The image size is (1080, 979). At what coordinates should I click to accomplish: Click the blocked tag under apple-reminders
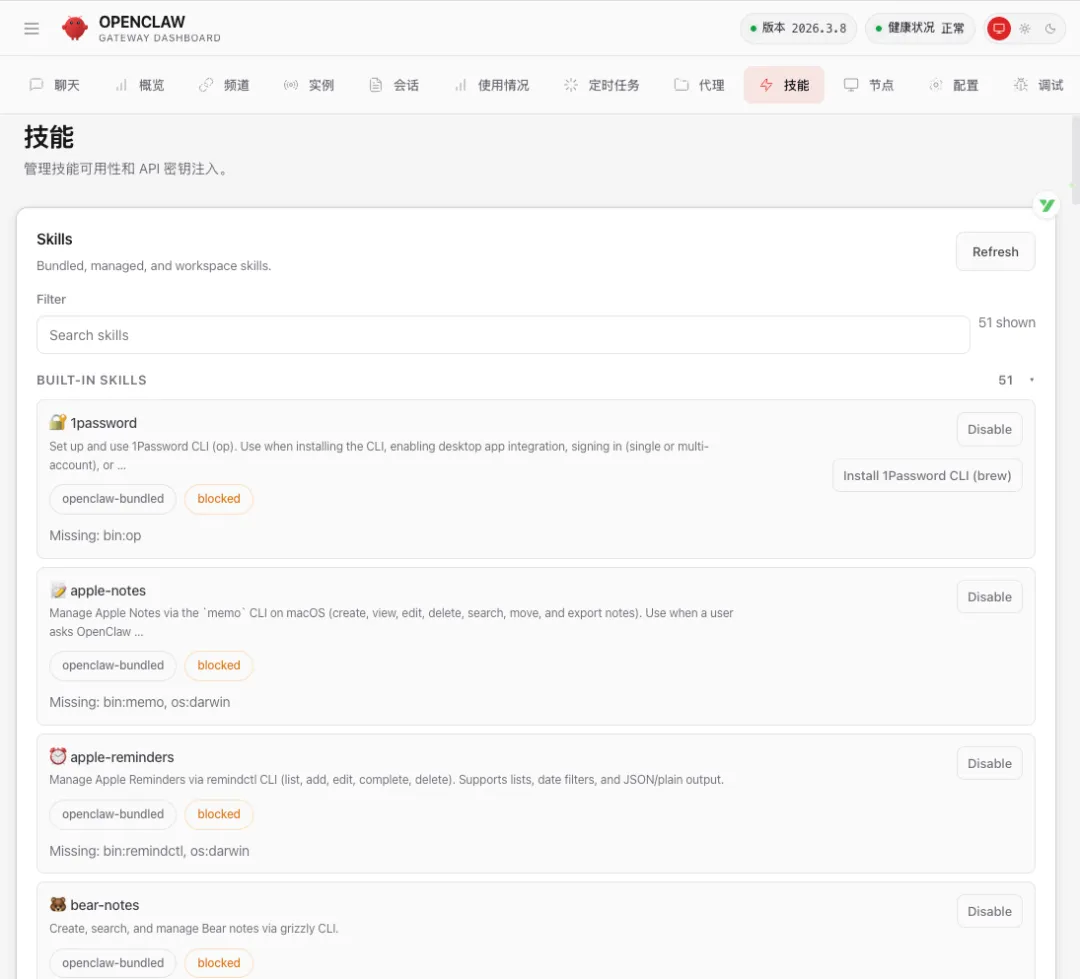coord(218,814)
